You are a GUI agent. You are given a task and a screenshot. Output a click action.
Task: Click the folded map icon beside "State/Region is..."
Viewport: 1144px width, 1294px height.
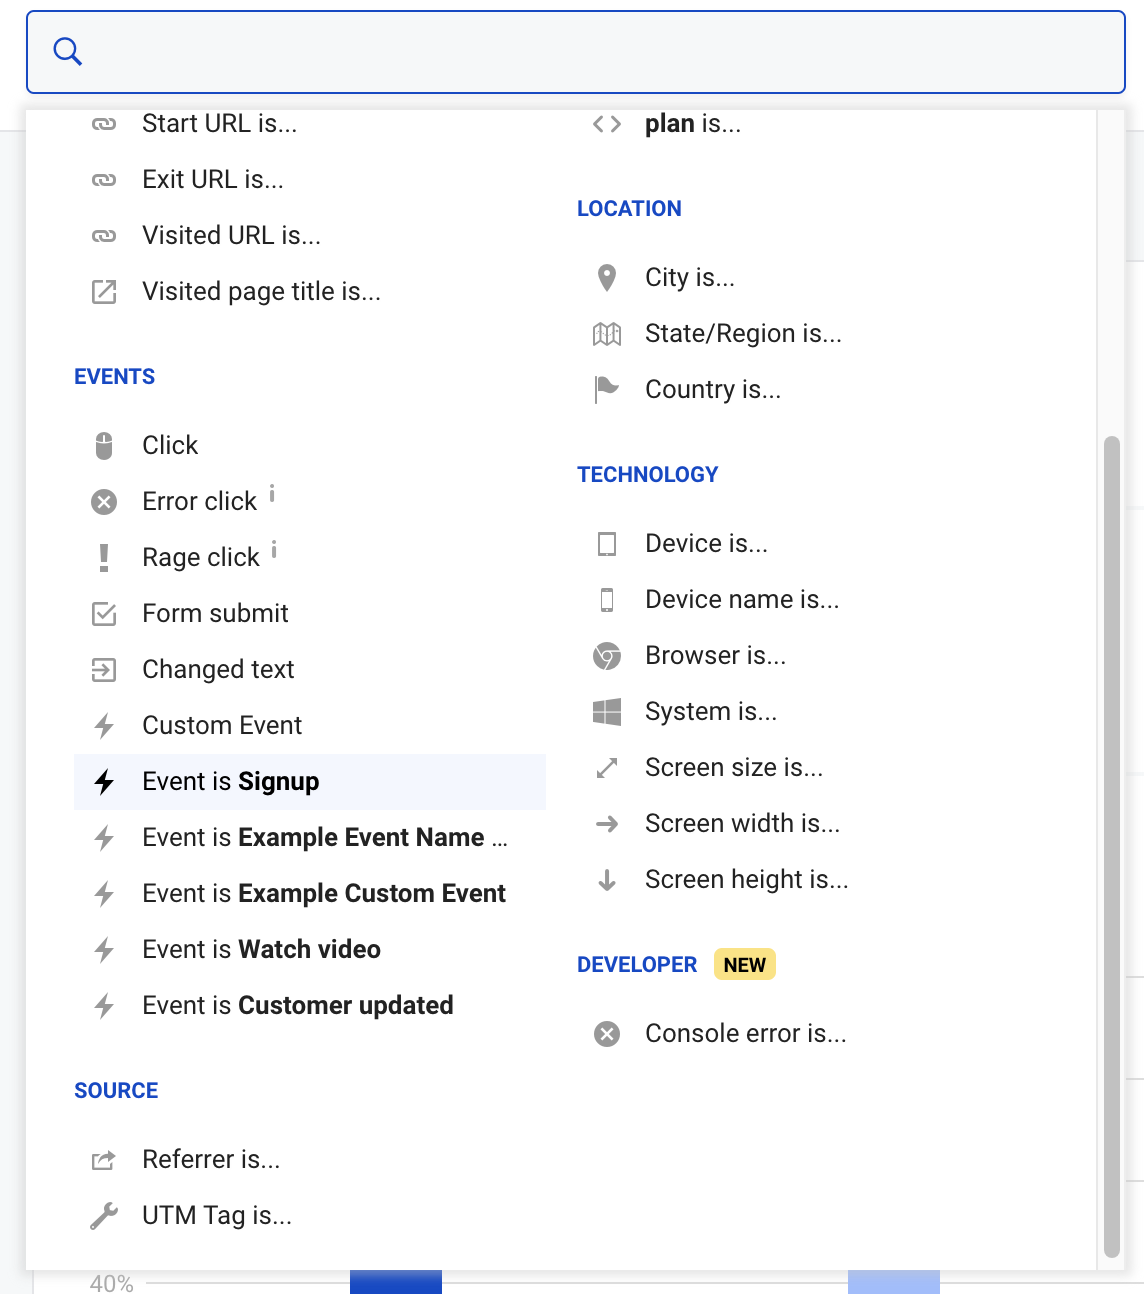pos(606,333)
